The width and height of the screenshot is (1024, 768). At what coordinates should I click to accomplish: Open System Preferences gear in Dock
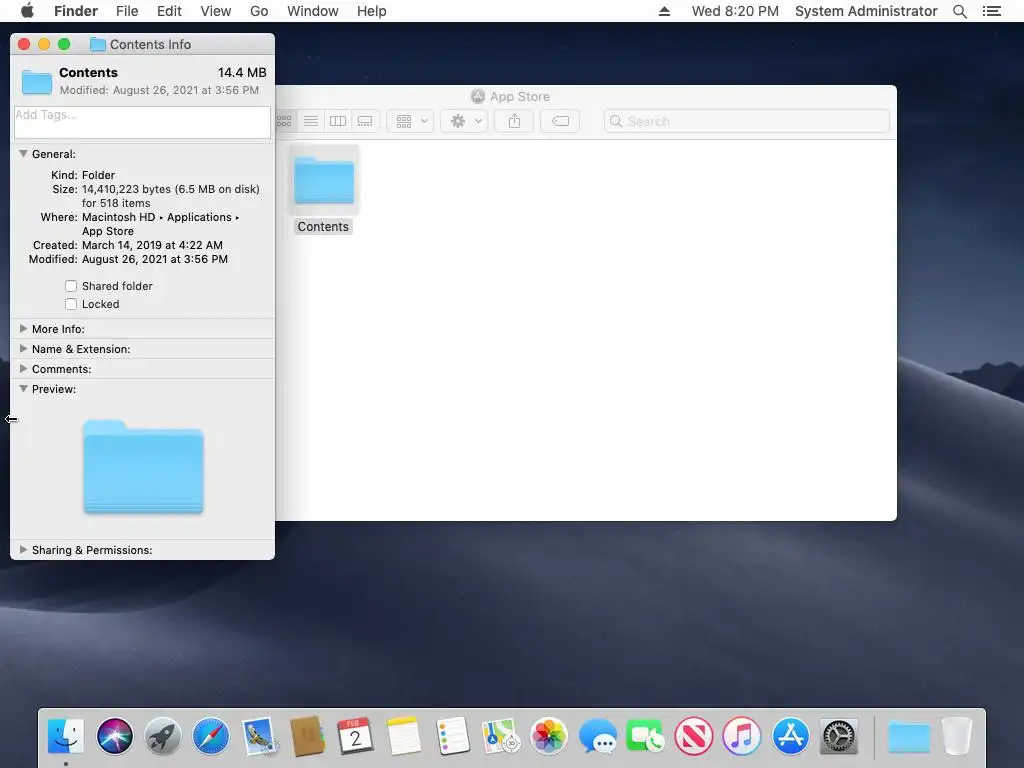click(x=839, y=736)
